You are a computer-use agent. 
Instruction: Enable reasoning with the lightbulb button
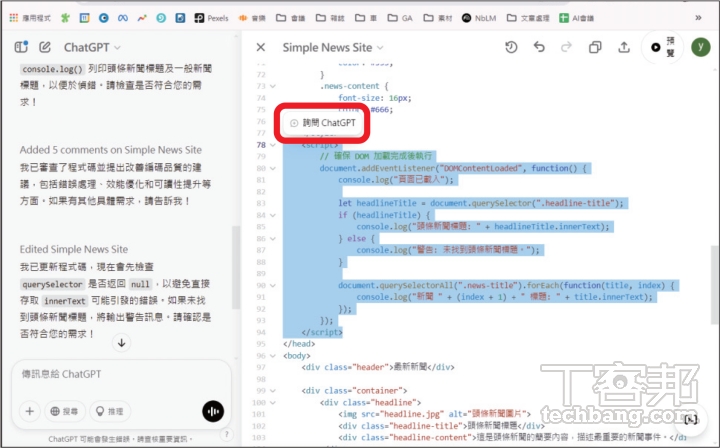[110, 411]
